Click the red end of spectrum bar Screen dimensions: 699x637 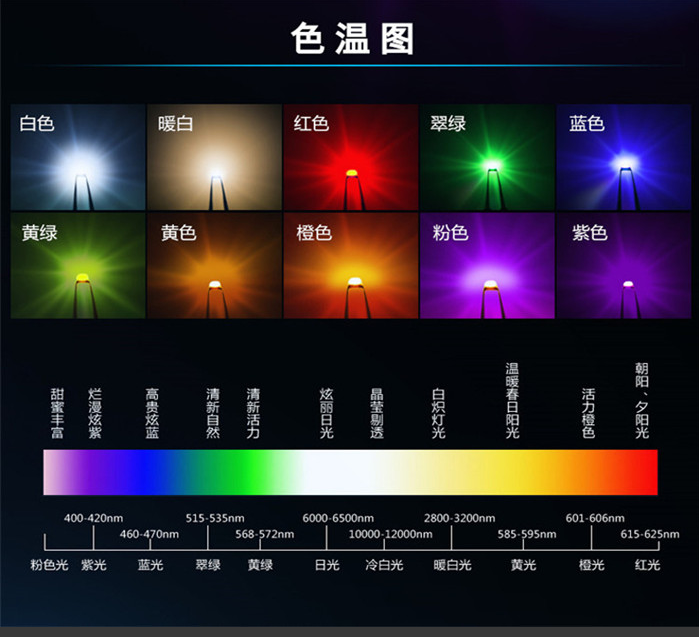(640, 472)
